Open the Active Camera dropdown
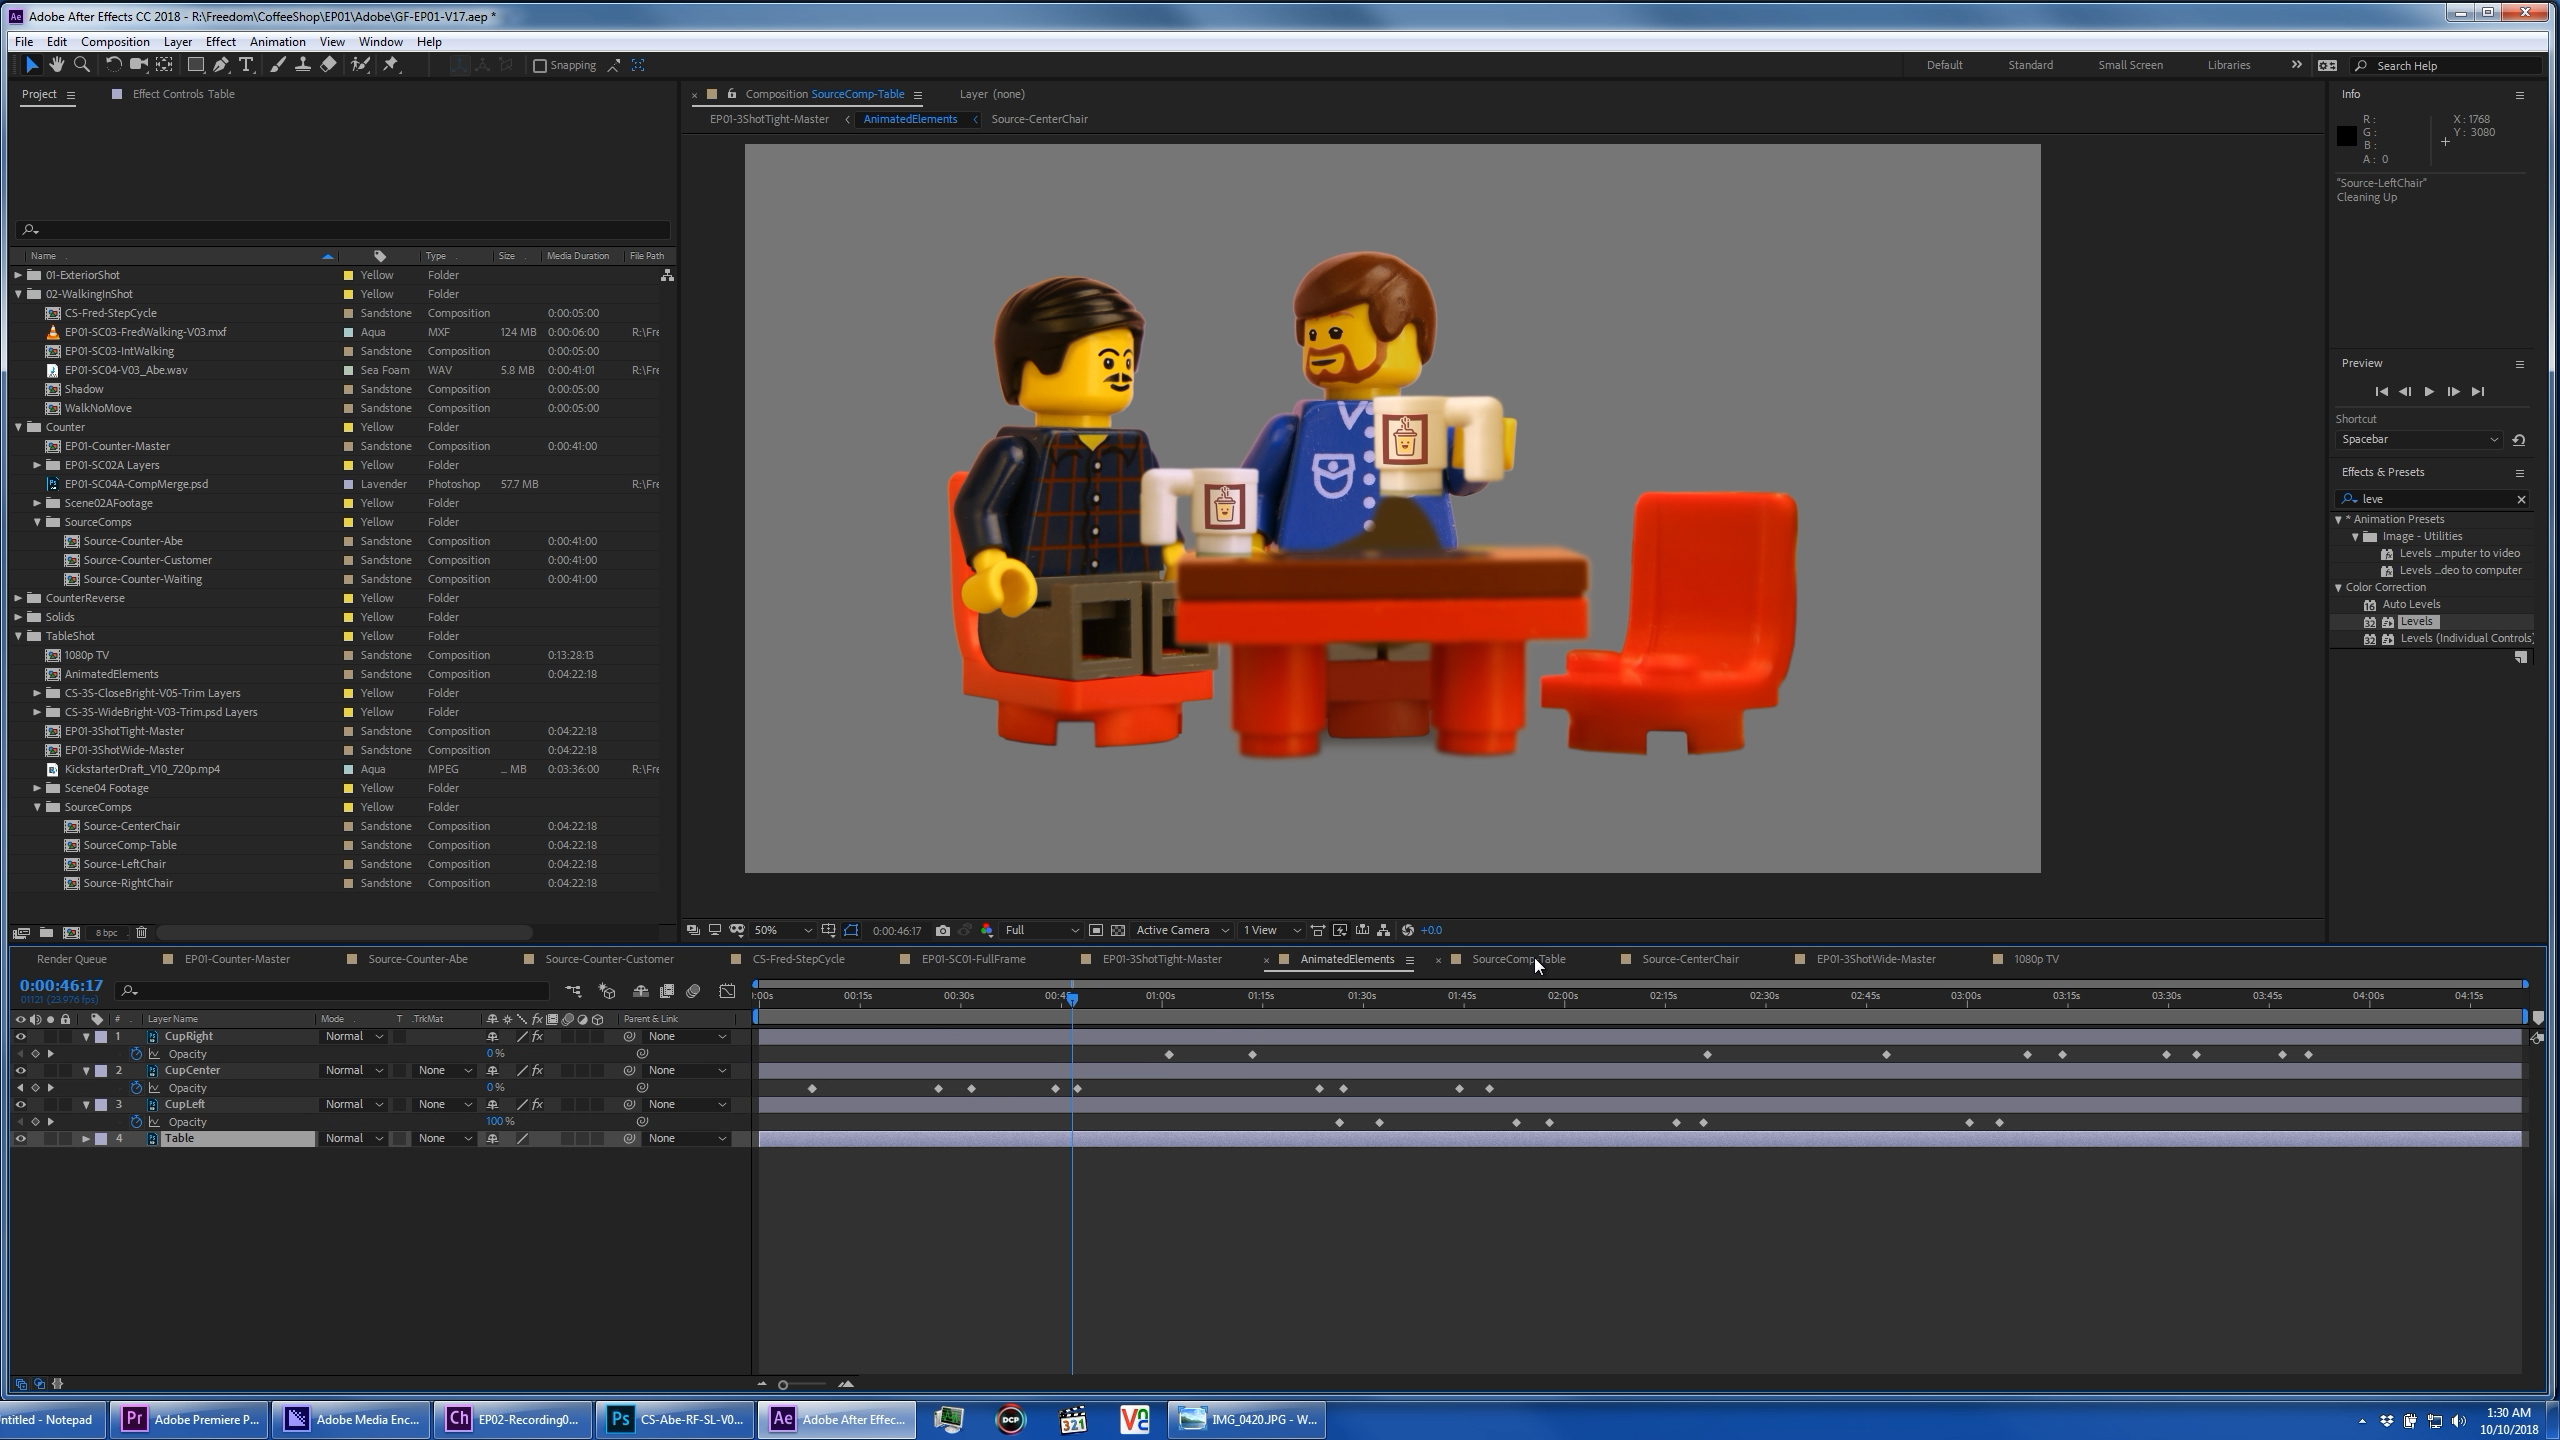Viewport: 2560px width, 1440px height. click(x=1182, y=931)
